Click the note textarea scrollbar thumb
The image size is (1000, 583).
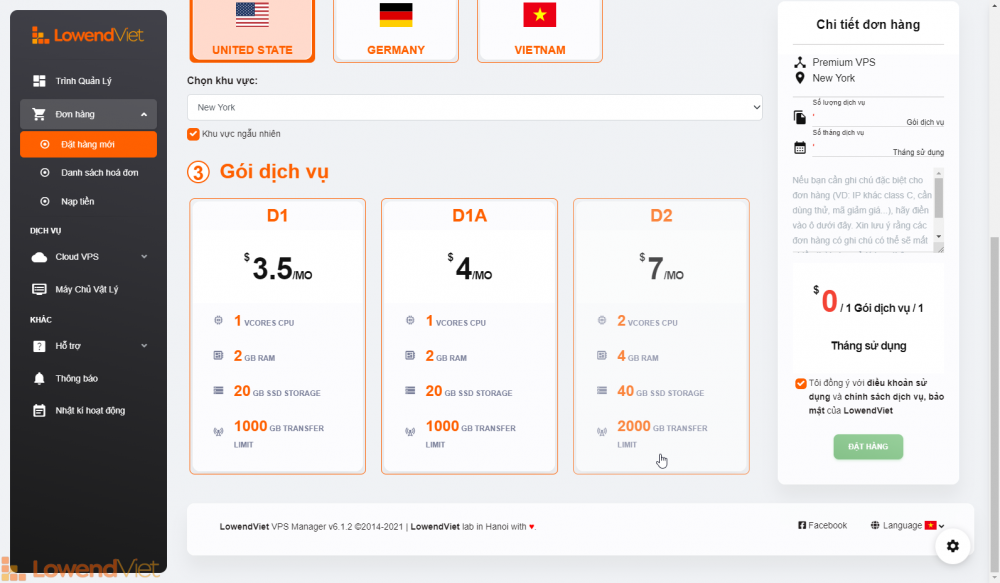939,198
